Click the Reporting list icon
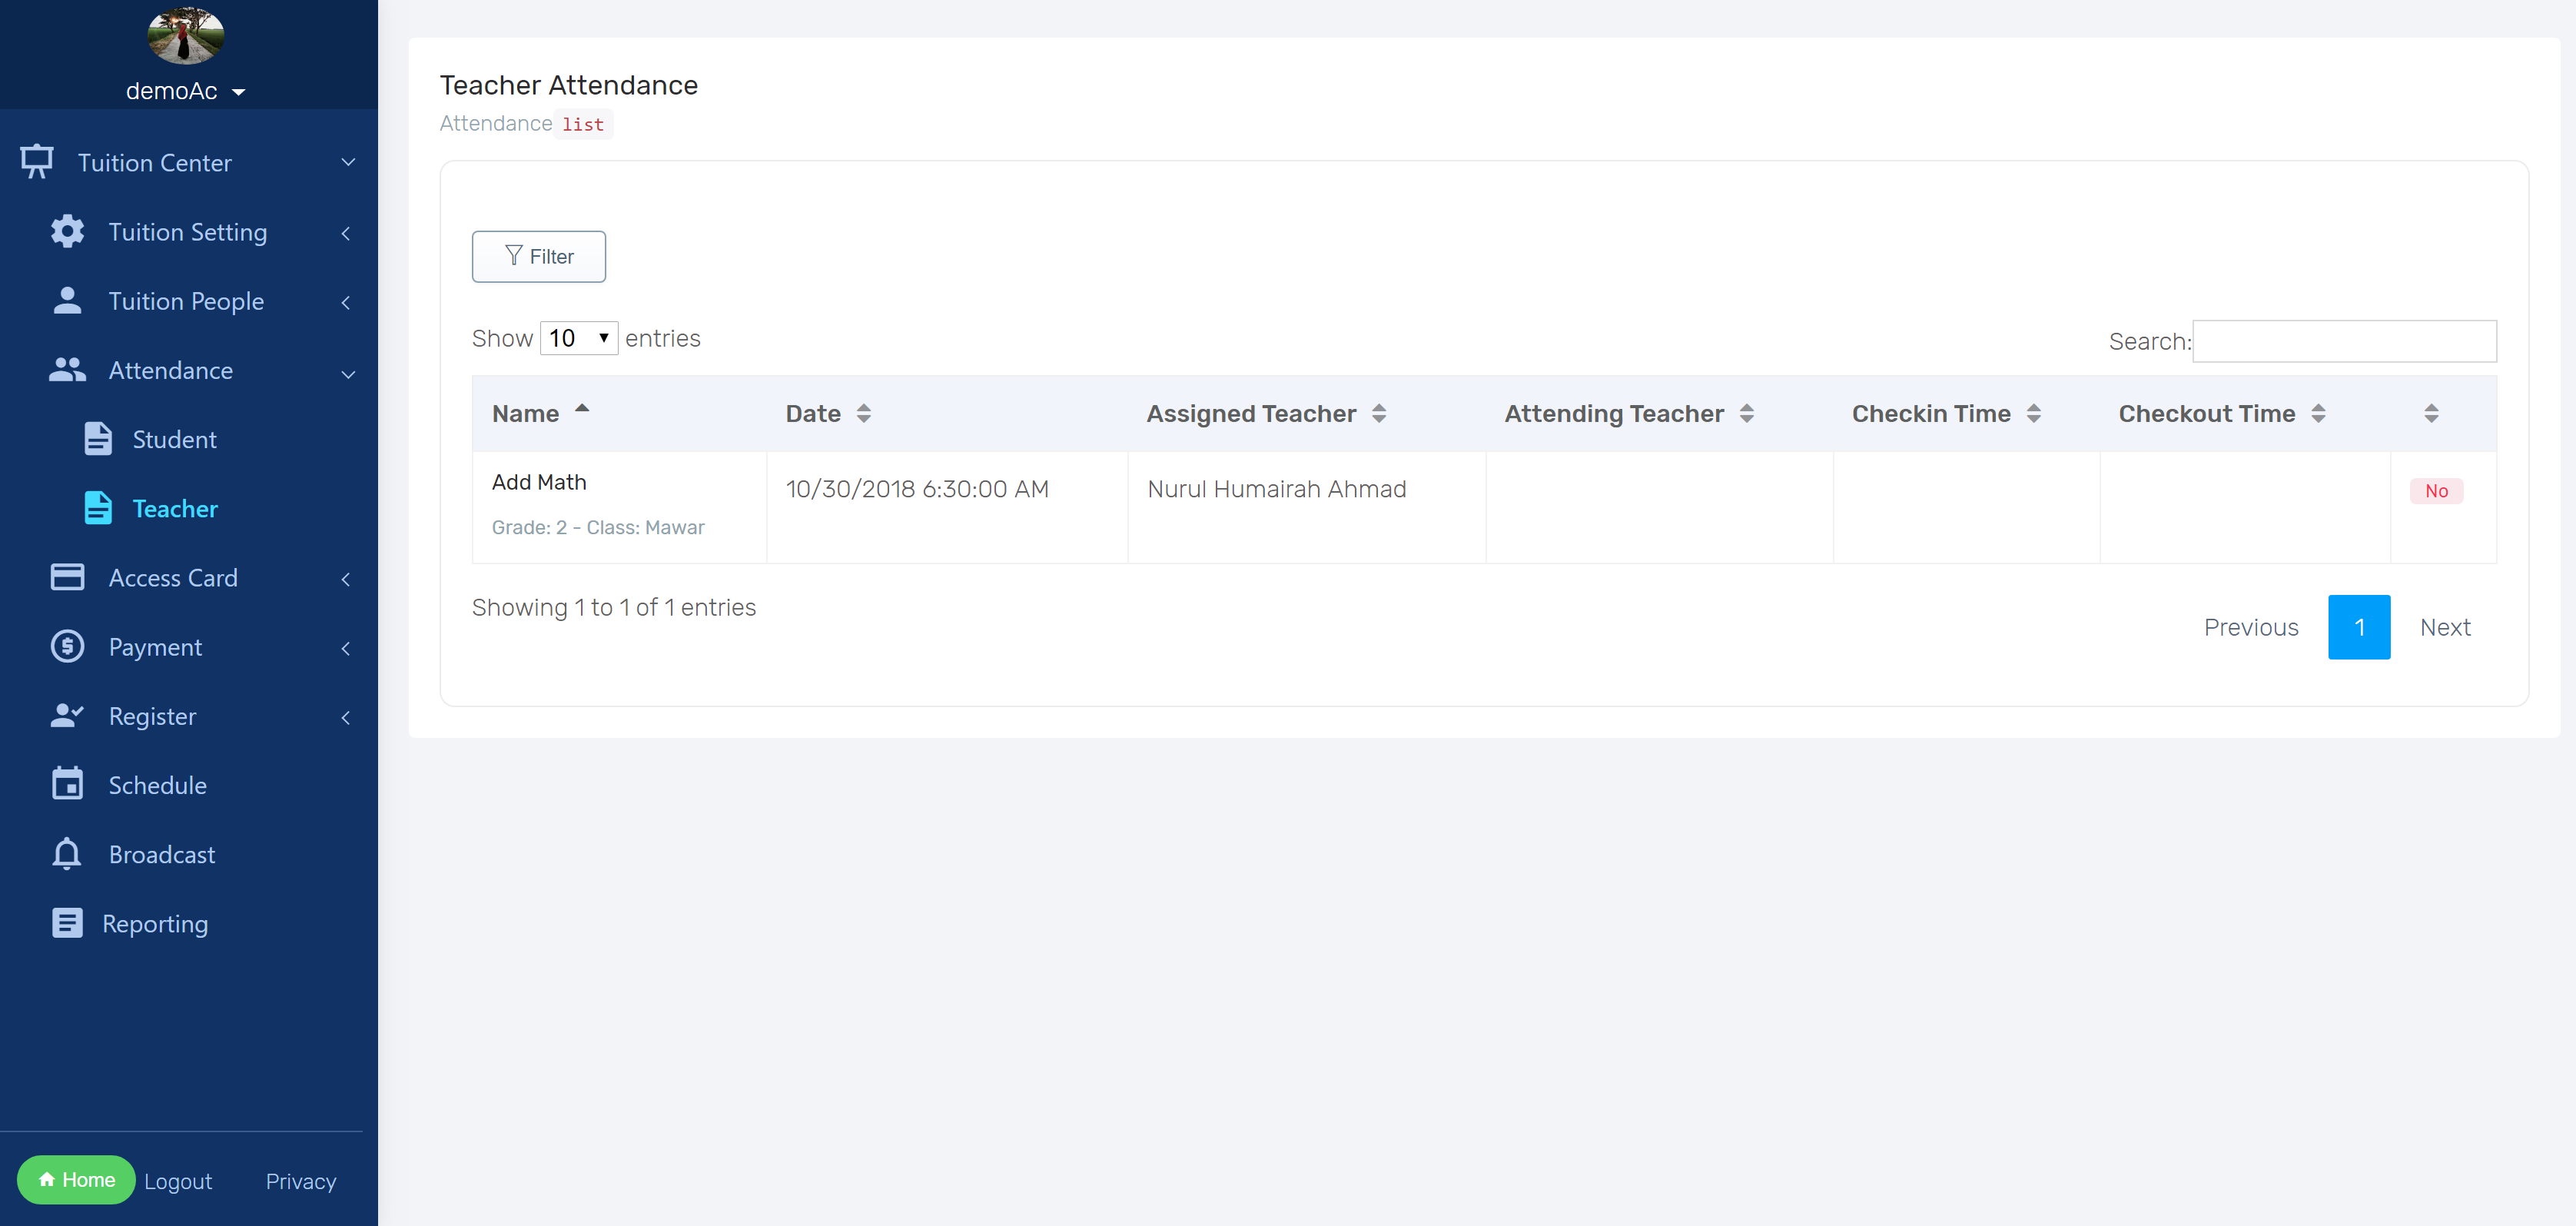The image size is (2576, 1226). coord(67,922)
